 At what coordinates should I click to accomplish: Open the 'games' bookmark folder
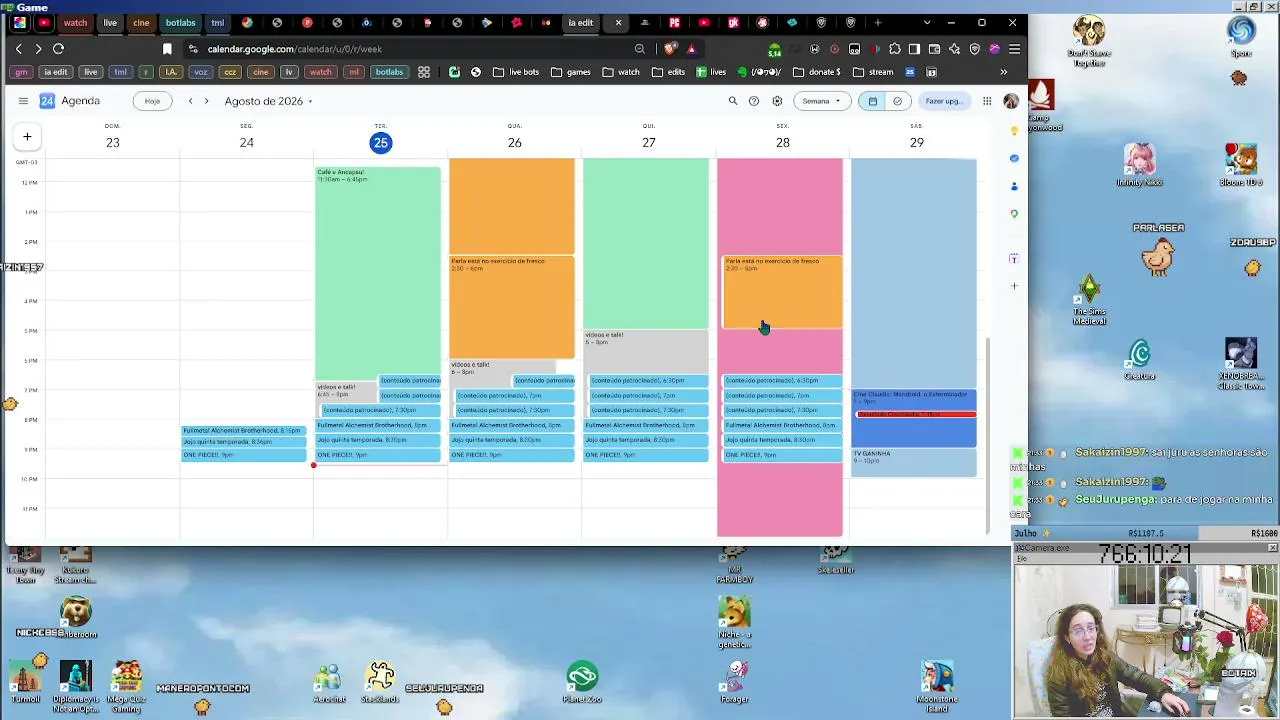[571, 72]
